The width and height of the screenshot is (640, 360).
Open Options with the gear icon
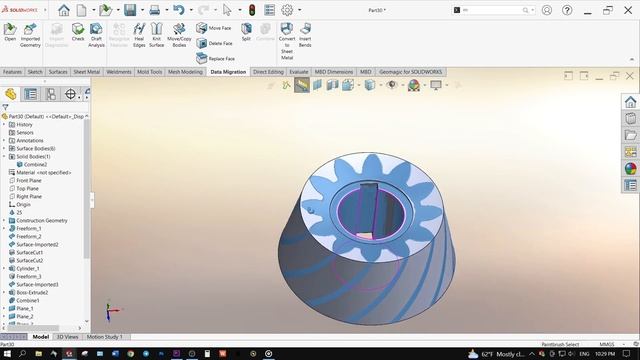(287, 10)
